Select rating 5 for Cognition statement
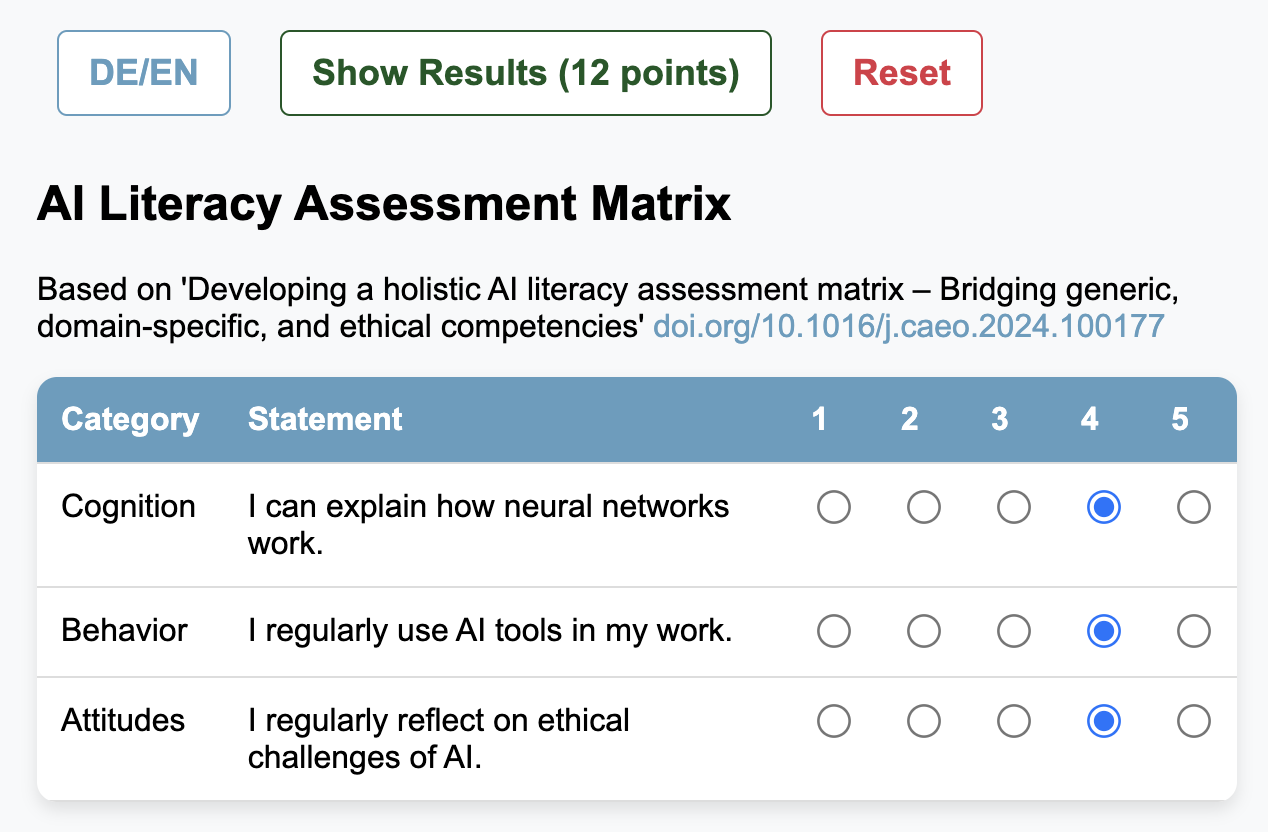 point(1194,508)
